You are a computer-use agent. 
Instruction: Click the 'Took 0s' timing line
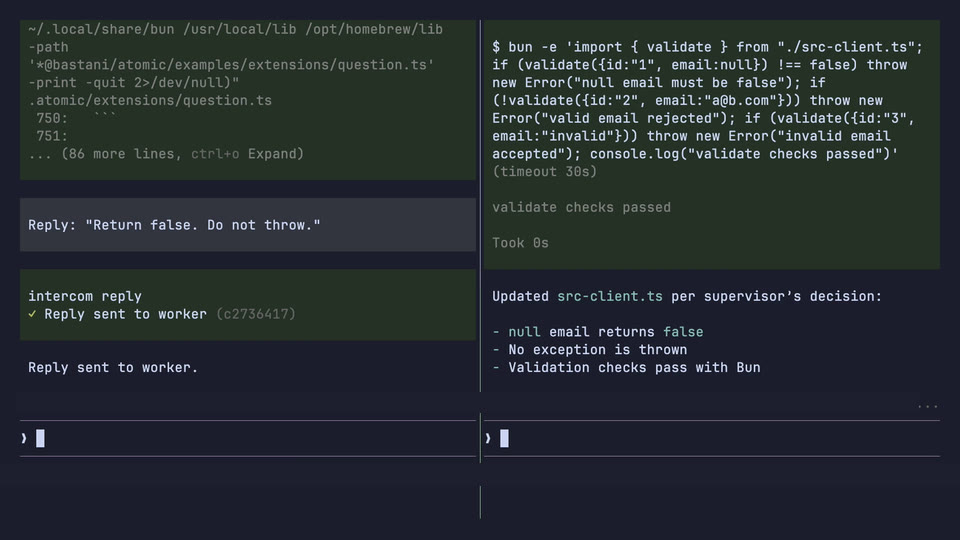click(x=520, y=243)
